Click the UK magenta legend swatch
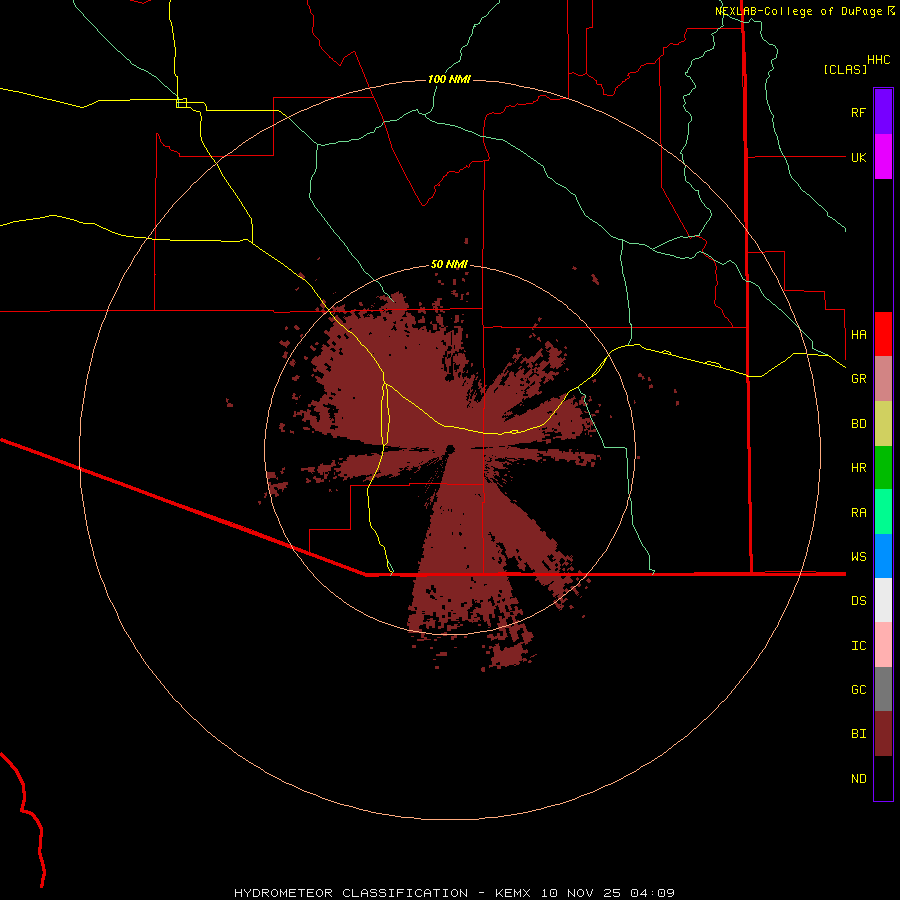 click(883, 157)
